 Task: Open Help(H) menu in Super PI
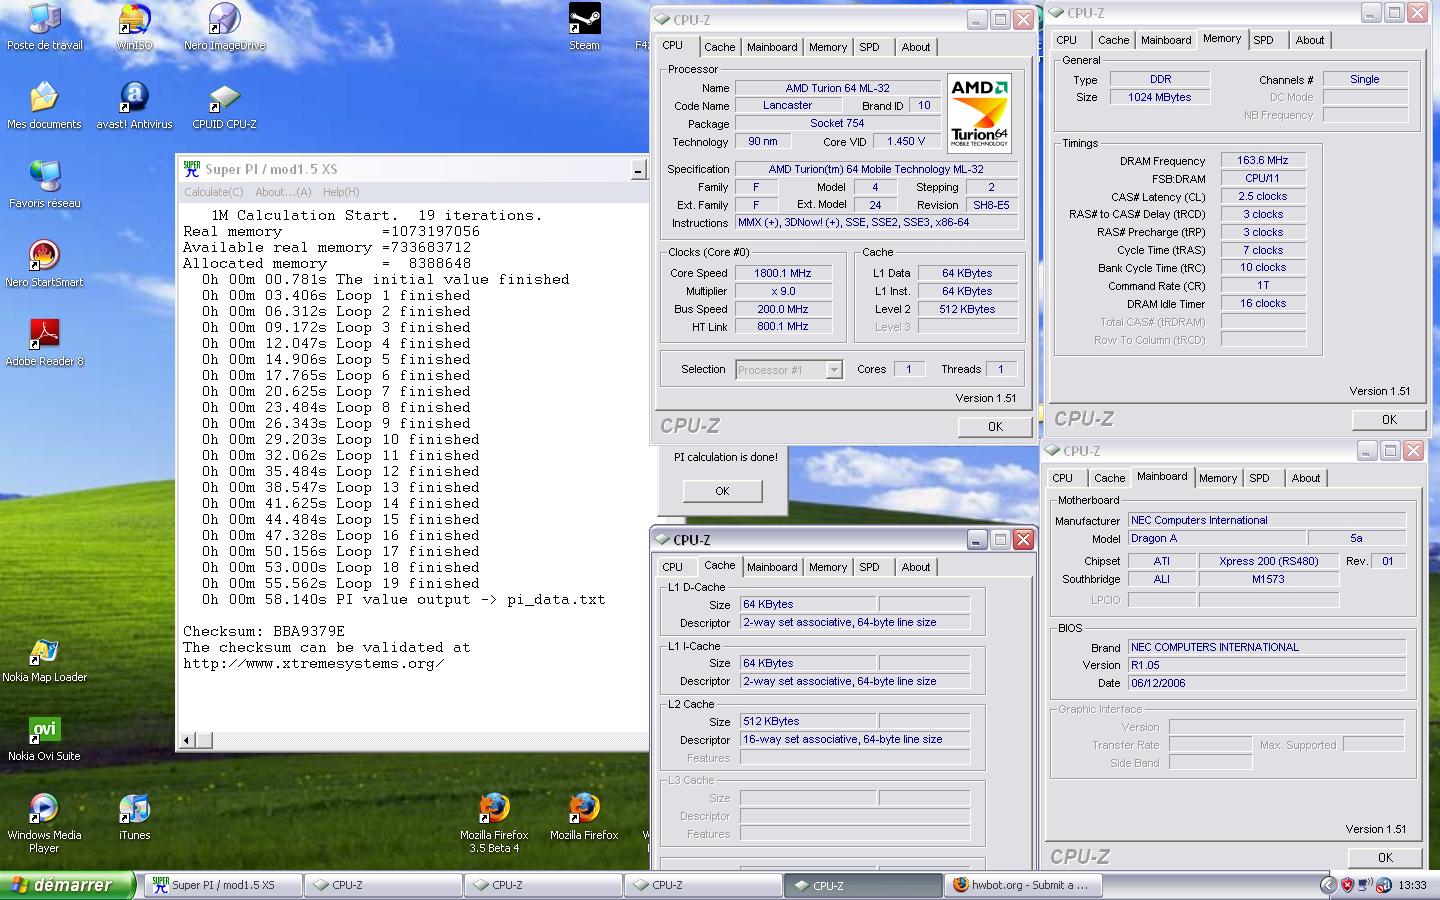tap(341, 192)
